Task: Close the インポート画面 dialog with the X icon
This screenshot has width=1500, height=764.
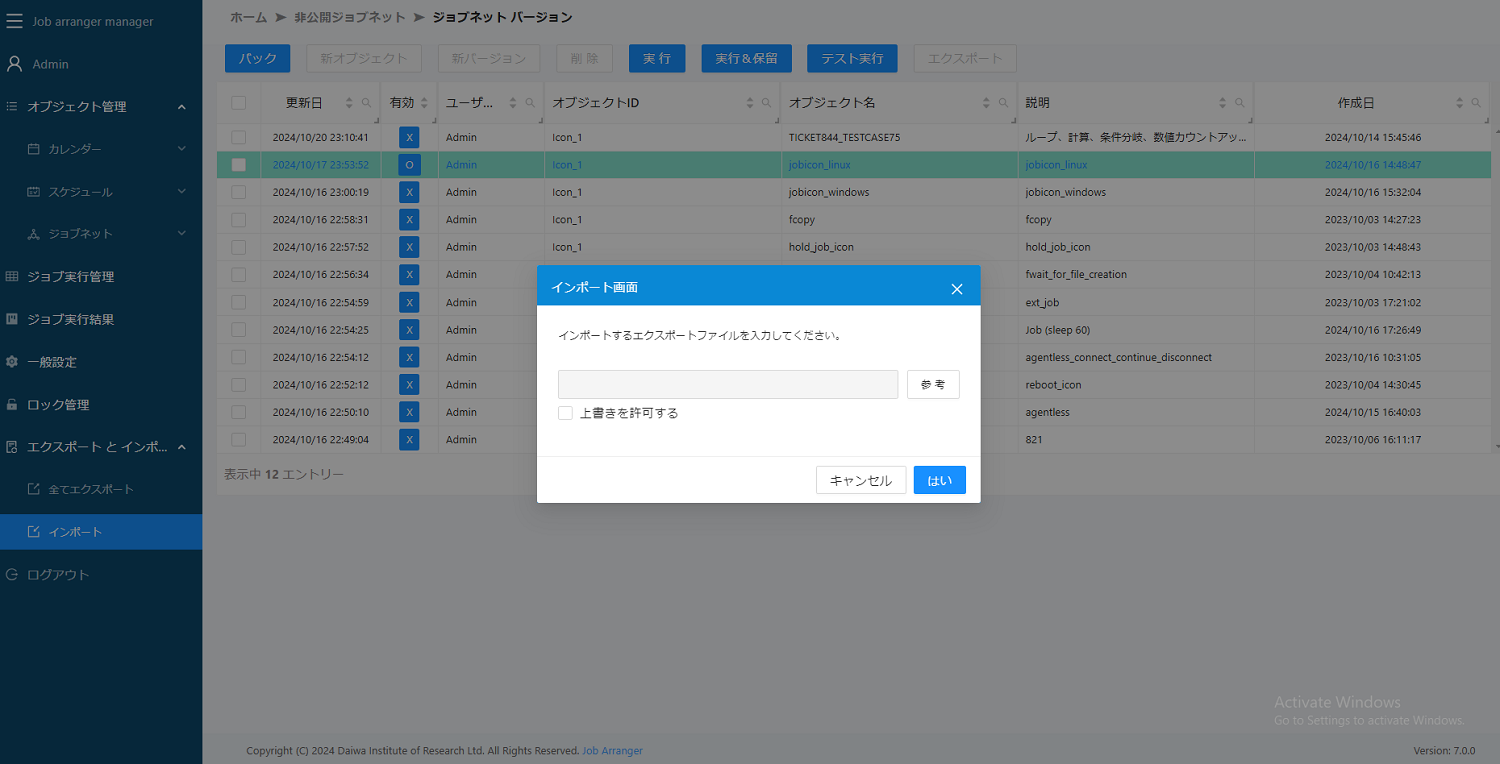Action: [956, 289]
